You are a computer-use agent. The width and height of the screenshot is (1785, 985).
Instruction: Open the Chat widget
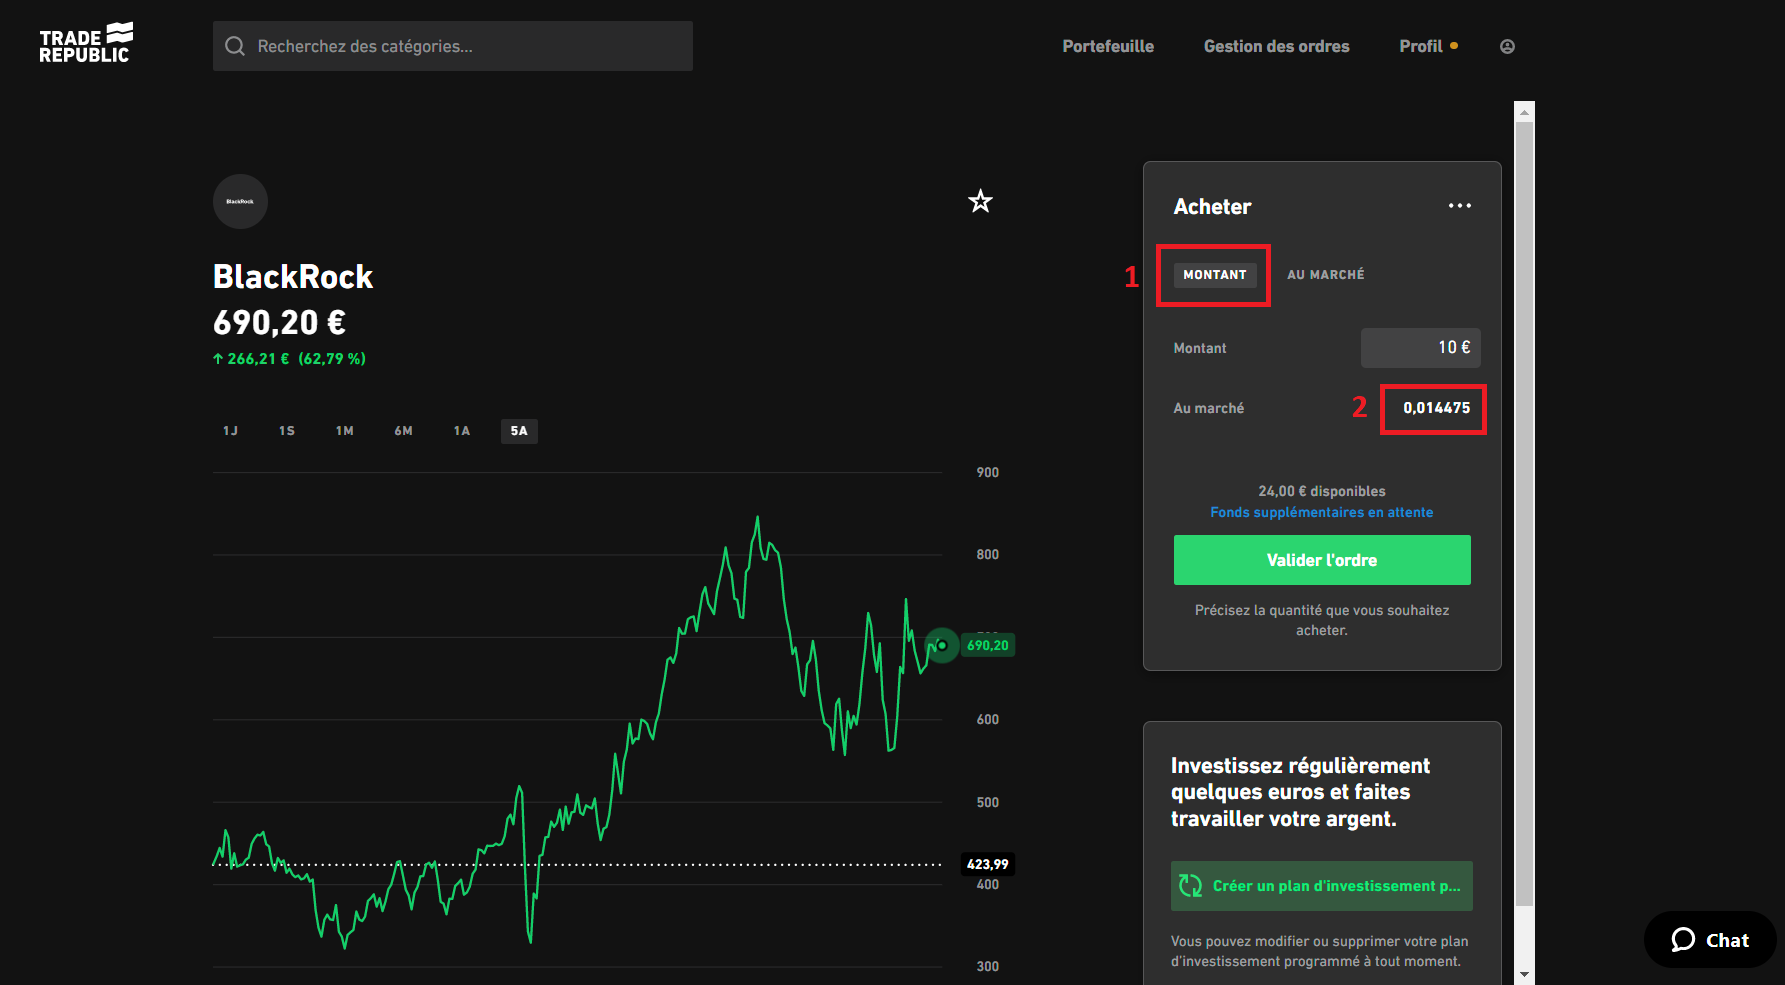(1709, 940)
